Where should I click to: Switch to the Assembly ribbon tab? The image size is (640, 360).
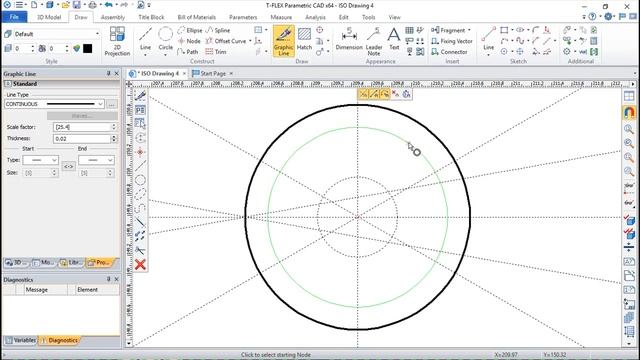113,17
